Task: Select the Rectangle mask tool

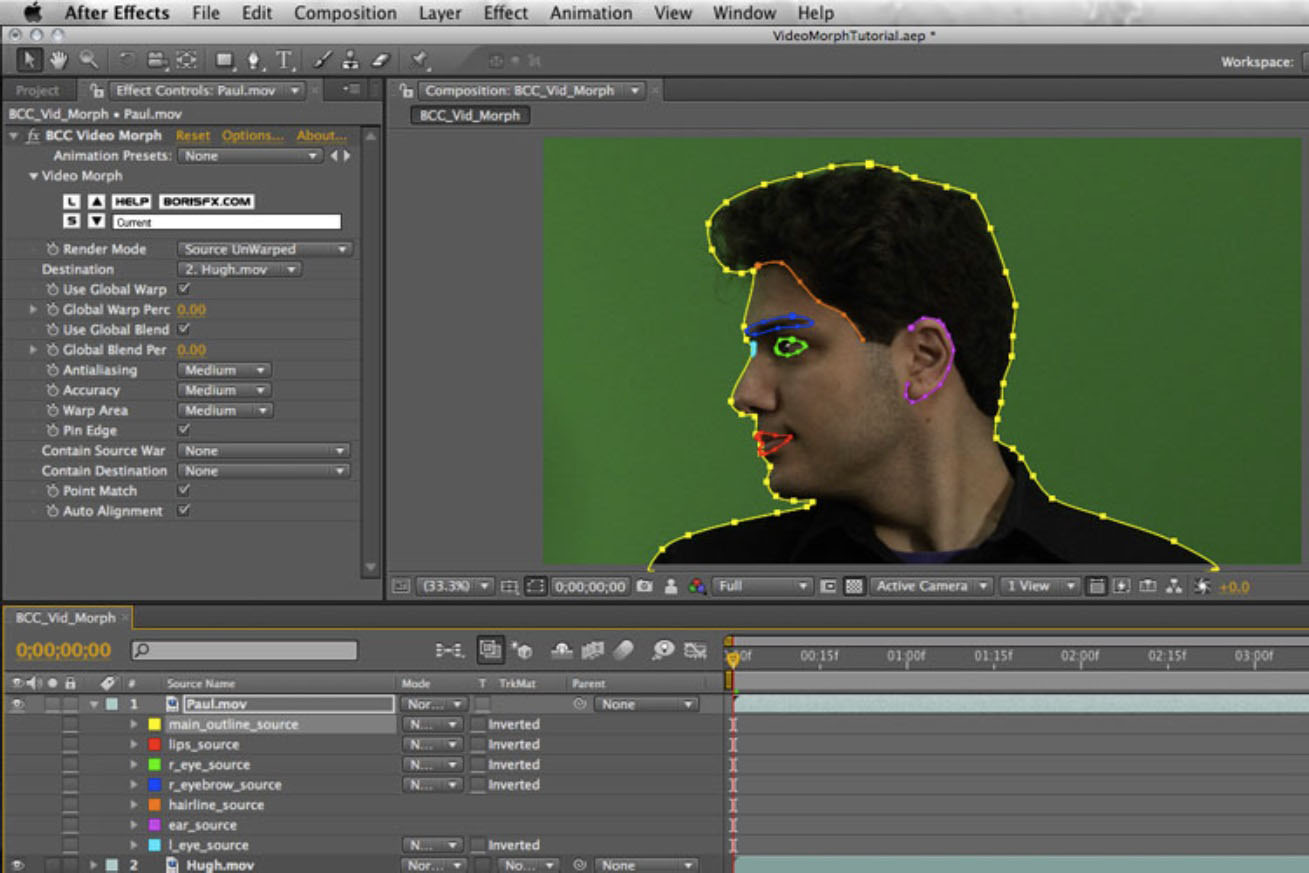Action: (x=223, y=61)
